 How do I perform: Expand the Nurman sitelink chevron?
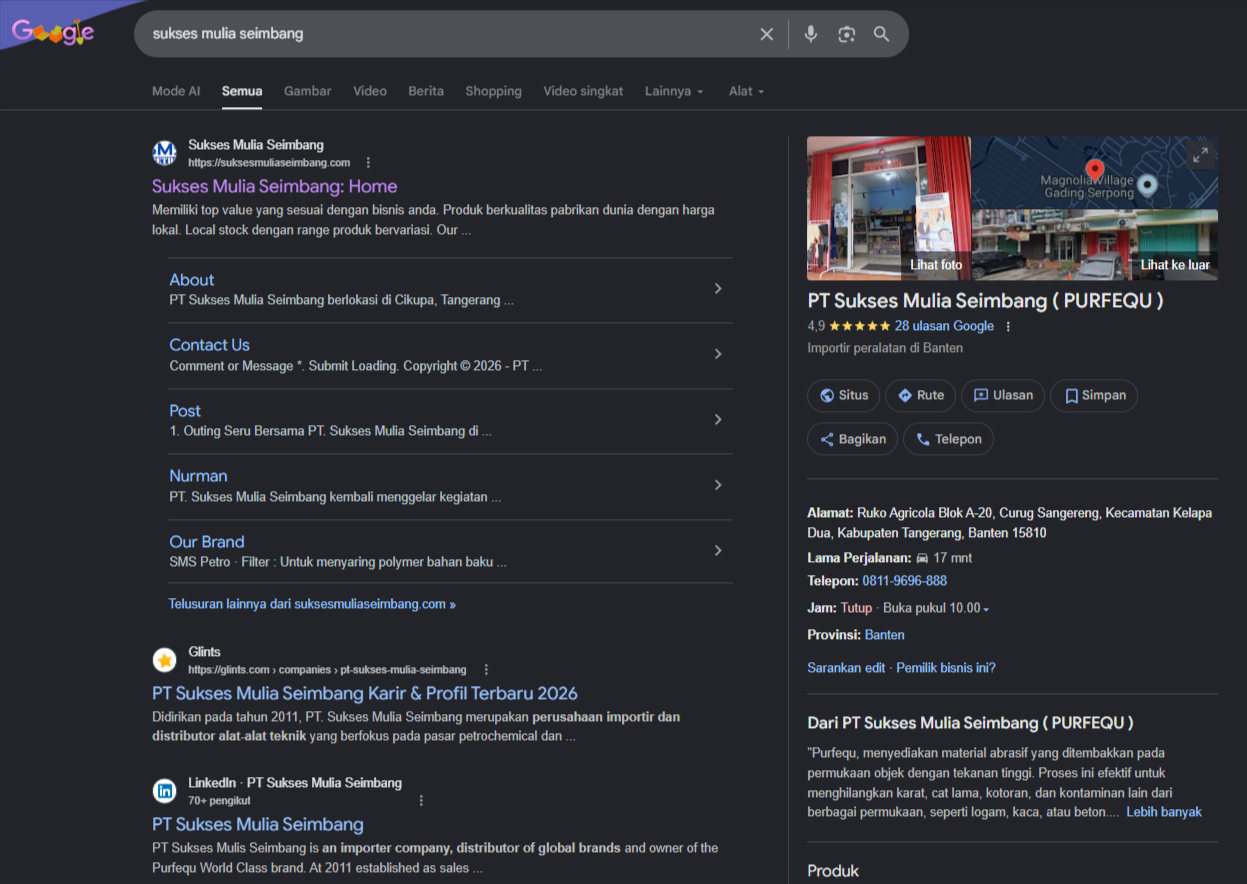pos(718,485)
